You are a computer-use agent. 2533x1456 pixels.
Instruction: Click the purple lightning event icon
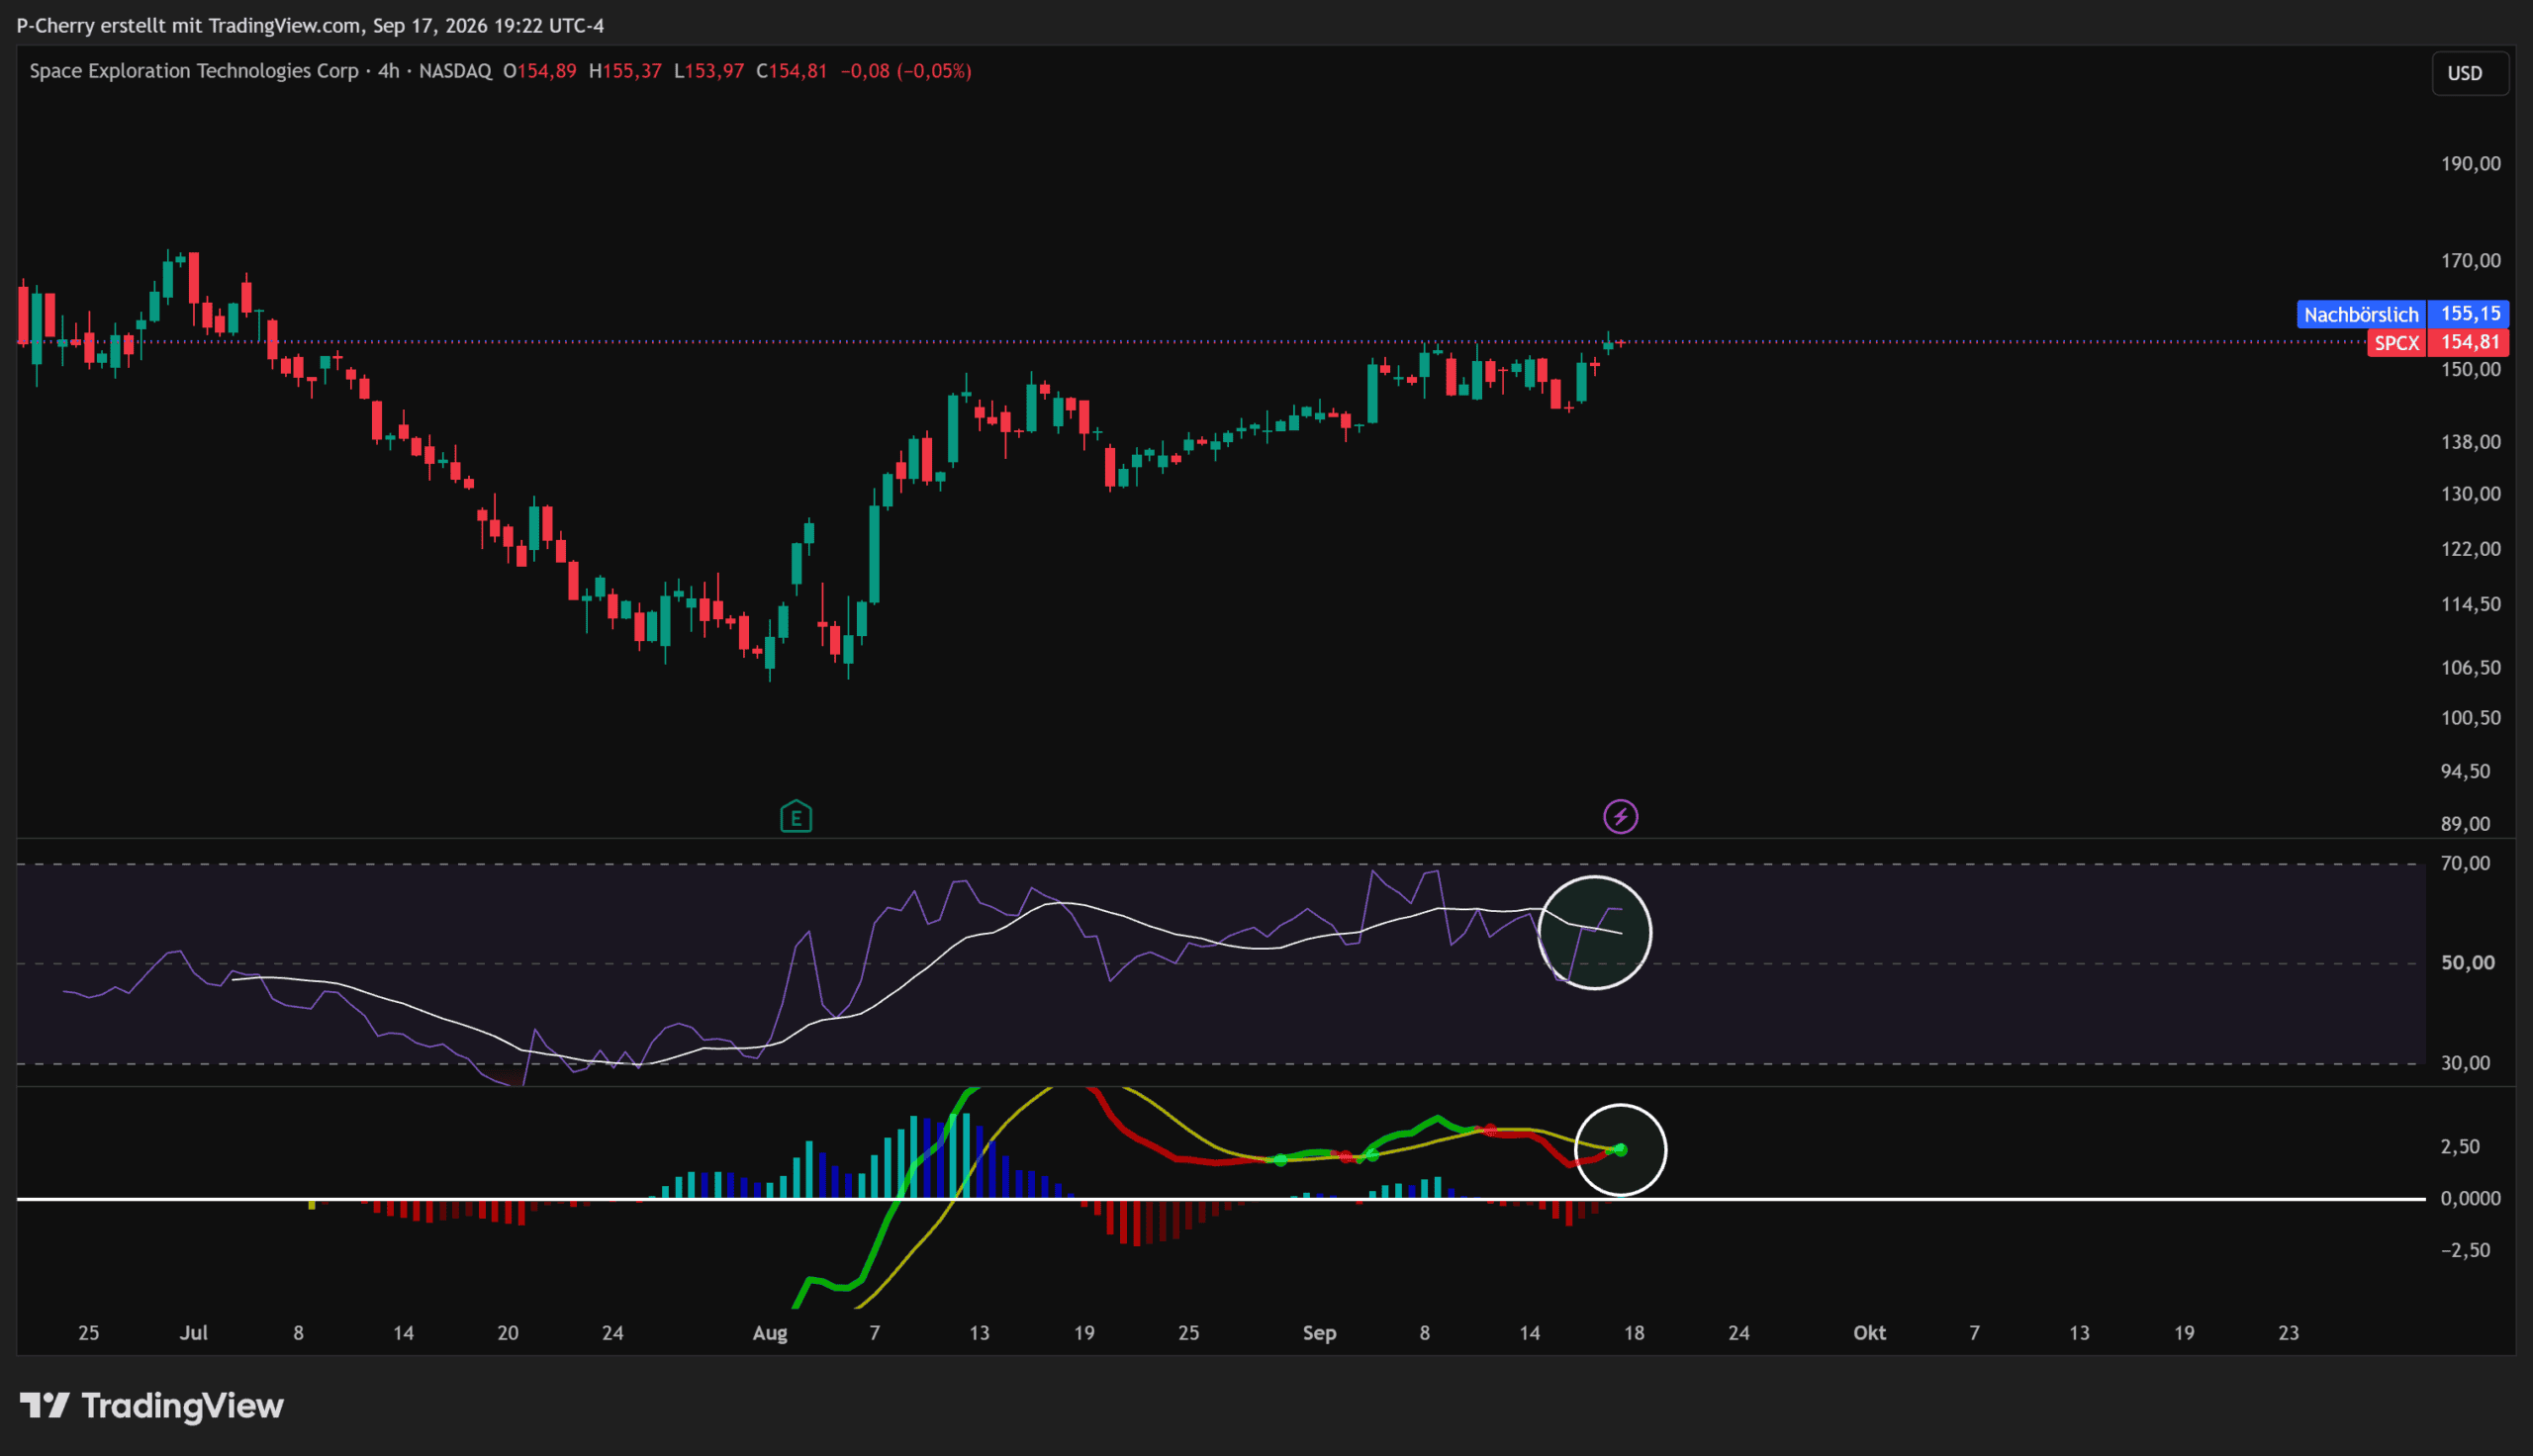[x=1620, y=816]
